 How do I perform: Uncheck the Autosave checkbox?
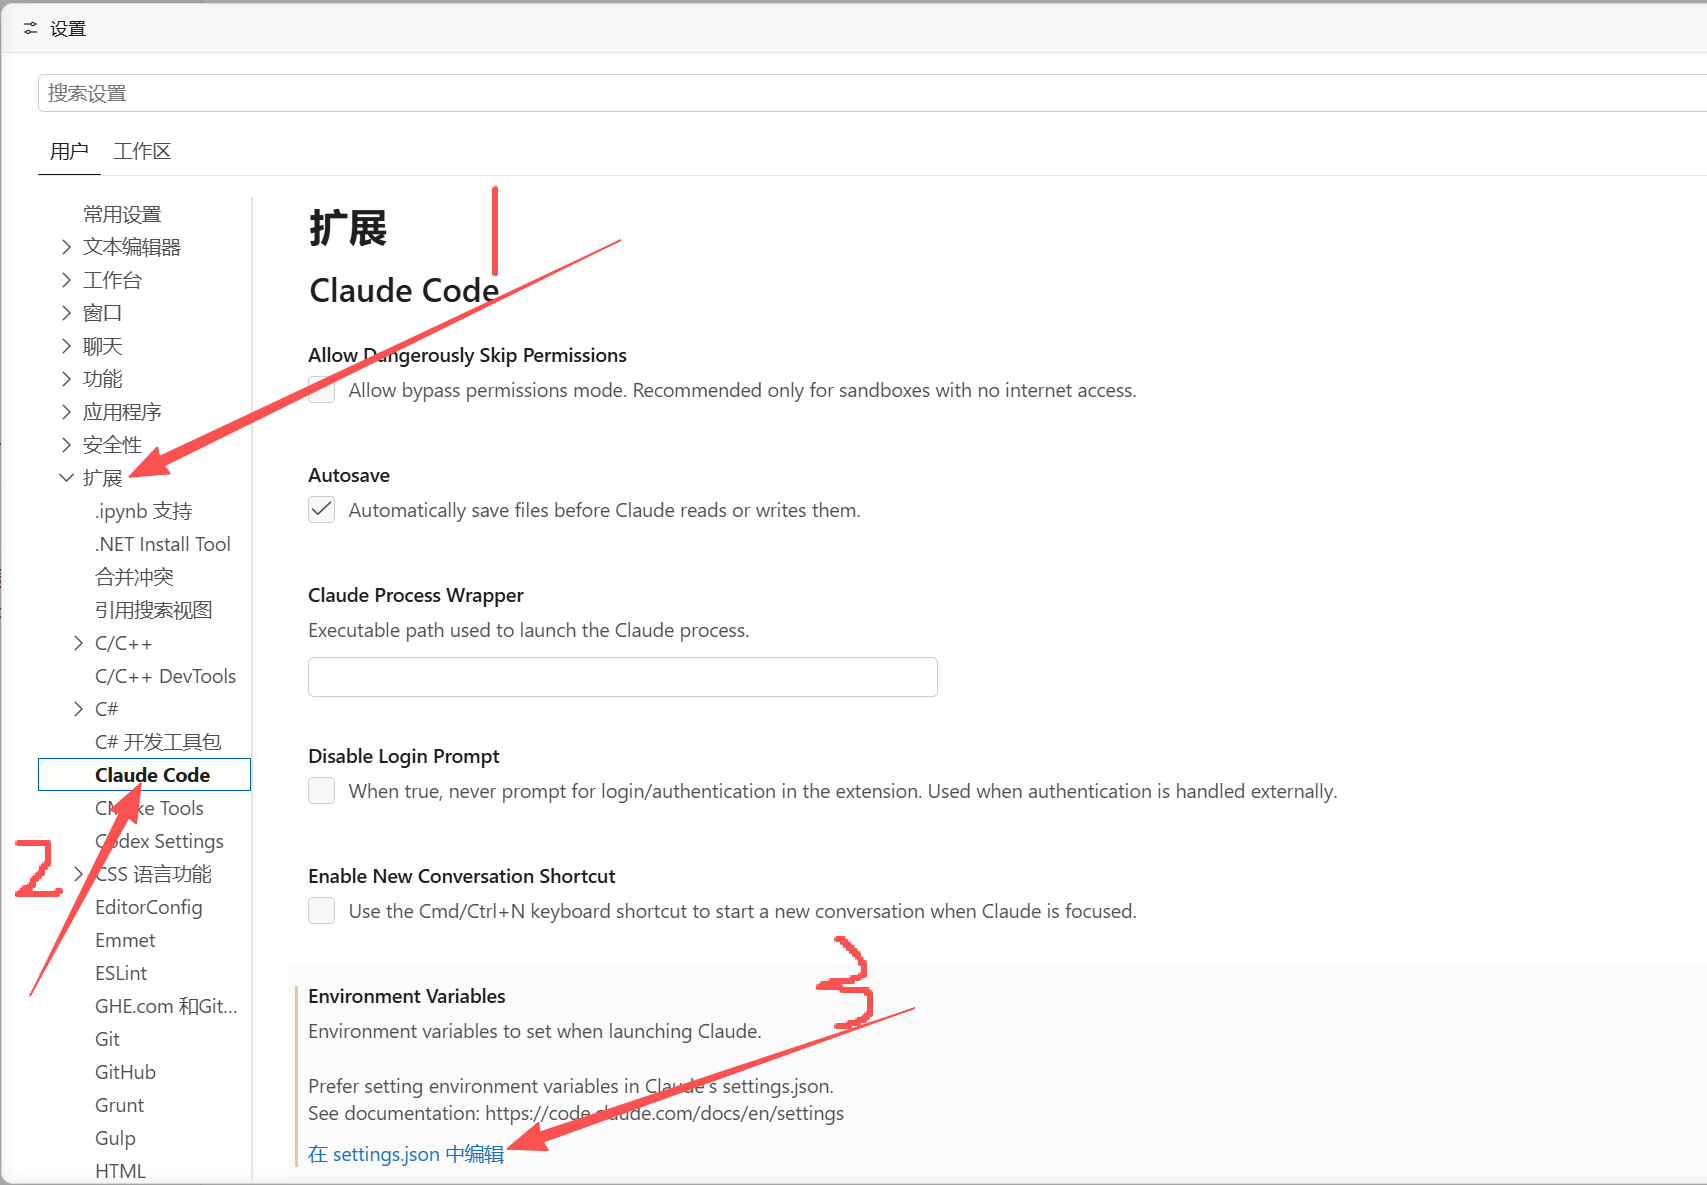[322, 510]
